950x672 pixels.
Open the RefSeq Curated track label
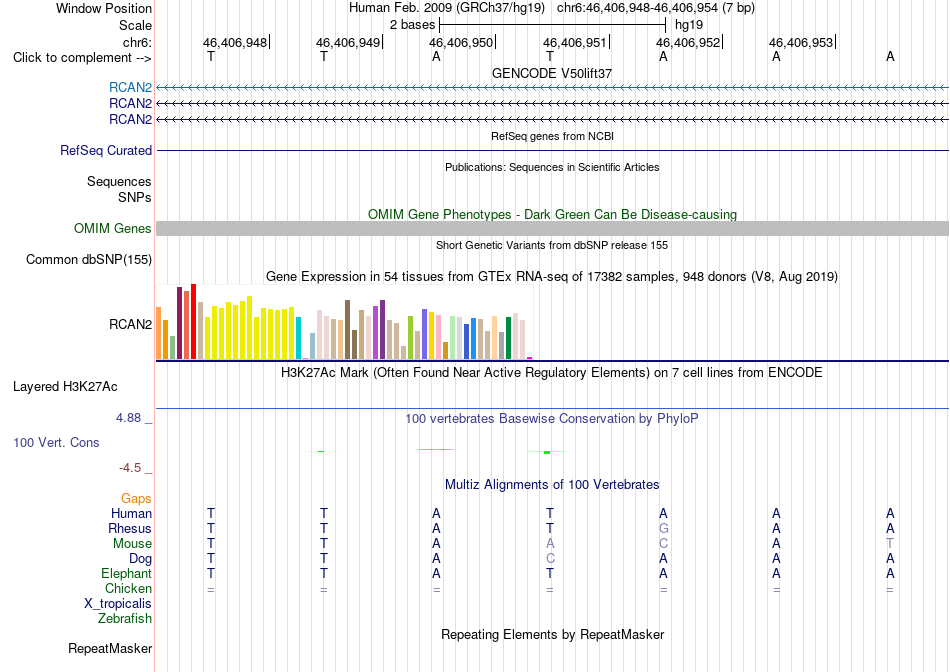pos(106,150)
